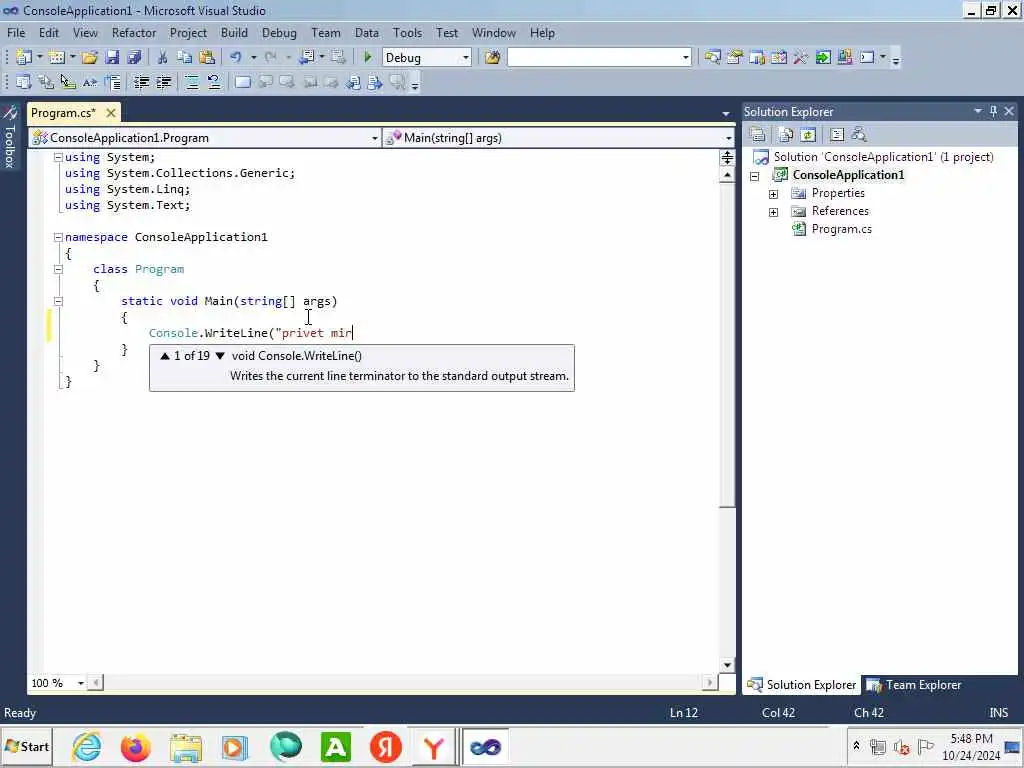Open the Toolbox icon with crossed tools
This screenshot has width=1024, height=768.
click(801, 57)
